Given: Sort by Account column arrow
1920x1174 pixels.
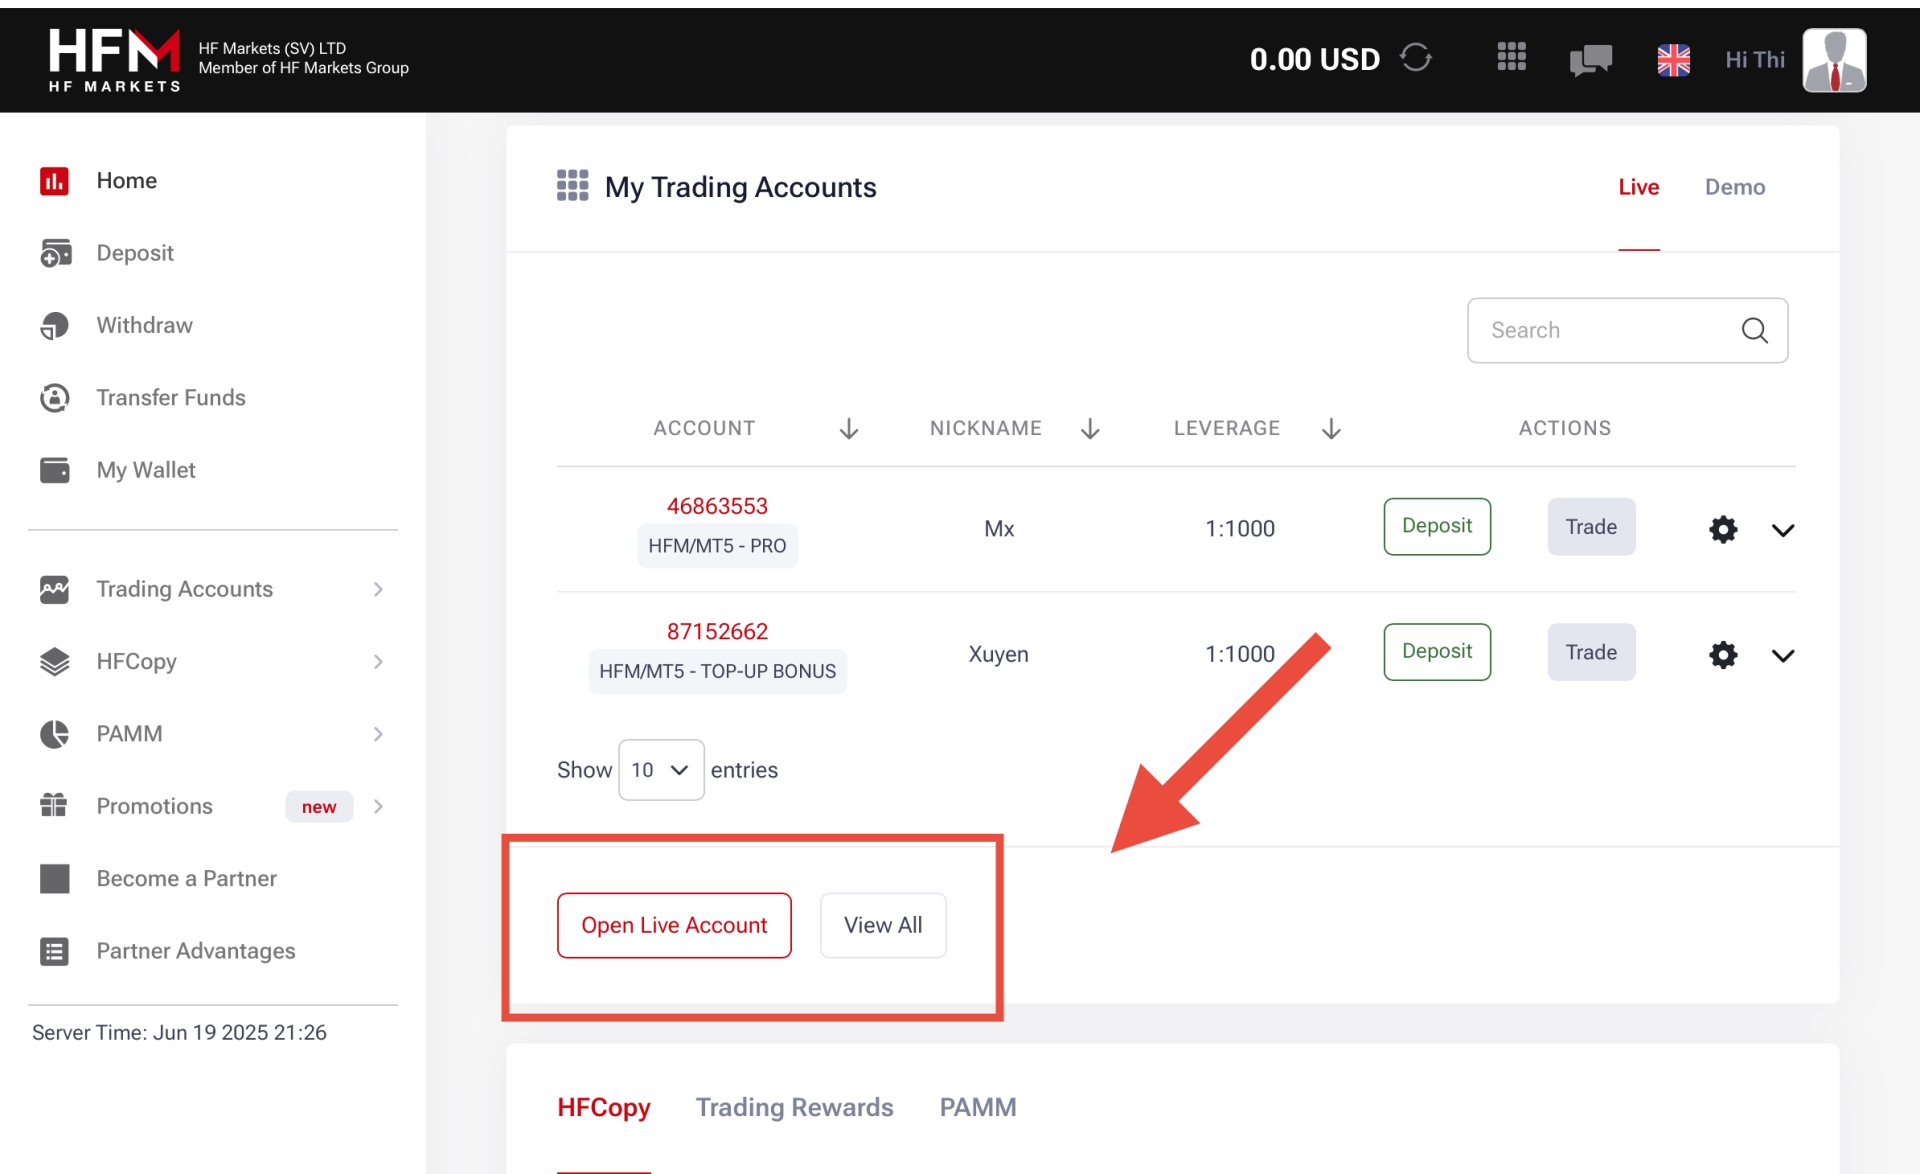Looking at the screenshot, I should coord(848,429).
